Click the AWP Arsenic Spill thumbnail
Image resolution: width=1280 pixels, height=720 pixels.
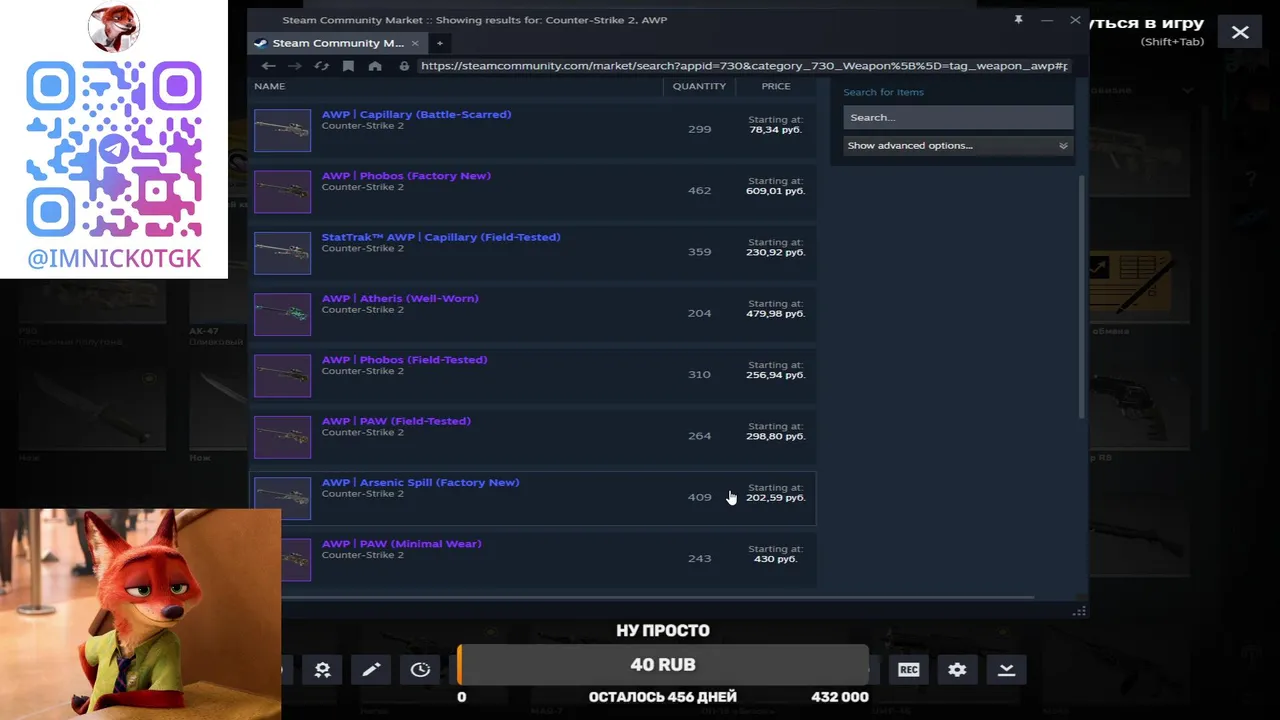click(x=282, y=498)
